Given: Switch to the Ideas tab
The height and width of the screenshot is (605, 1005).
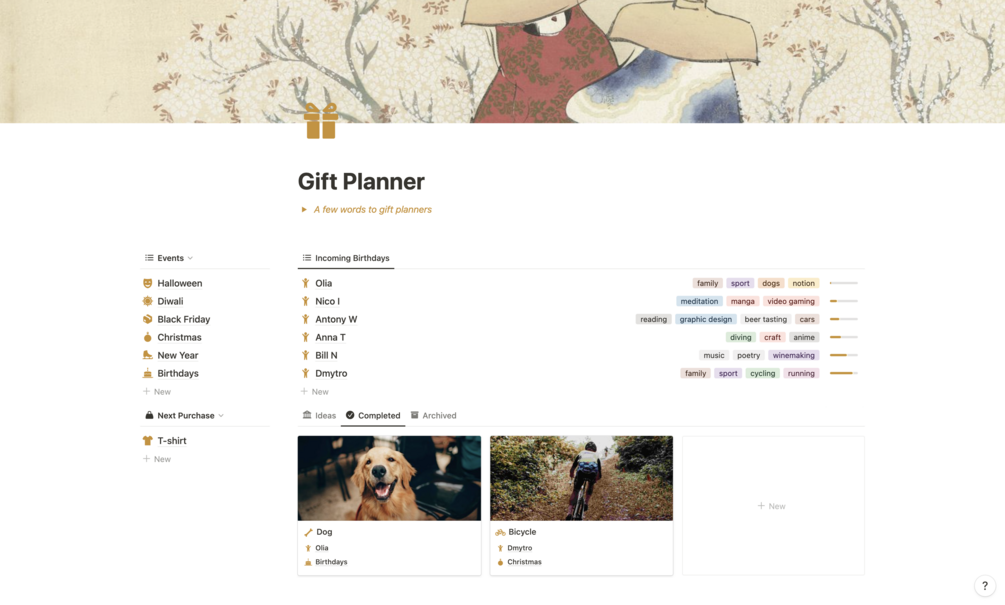Looking at the screenshot, I should pos(319,415).
